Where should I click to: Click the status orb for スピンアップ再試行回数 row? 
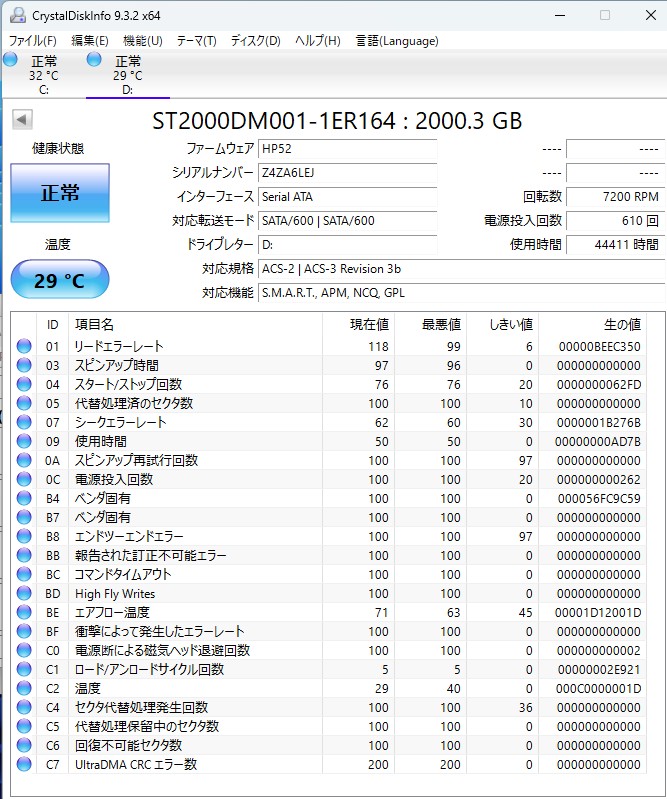pos(24,461)
